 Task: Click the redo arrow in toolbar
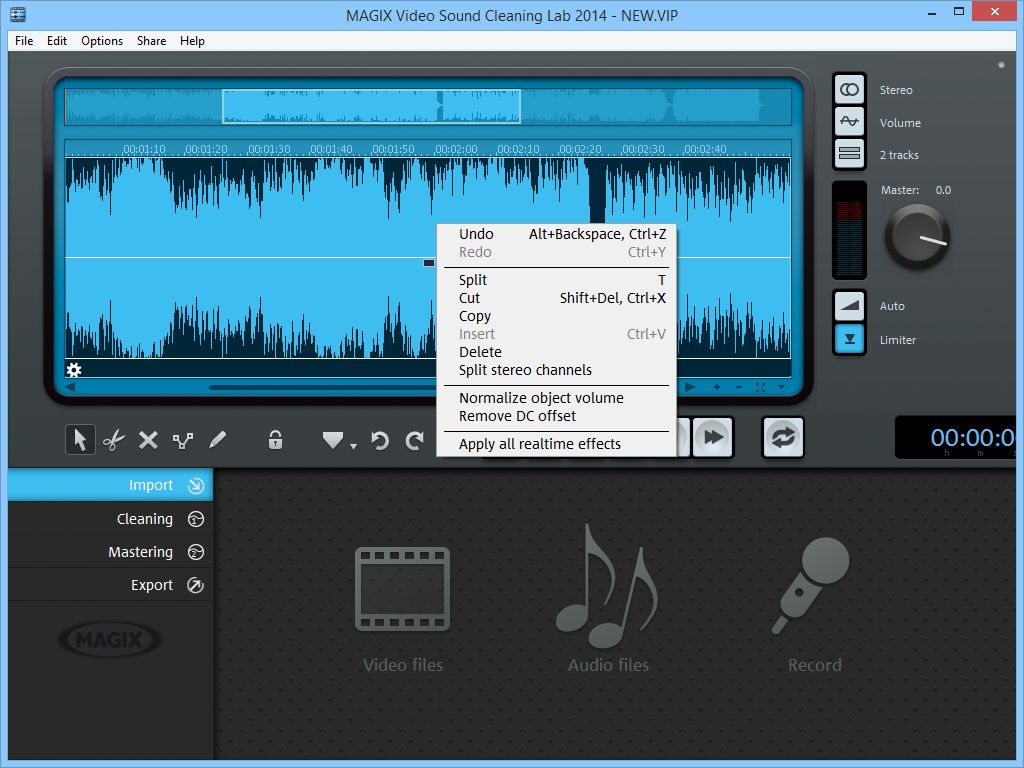pyautogui.click(x=414, y=440)
